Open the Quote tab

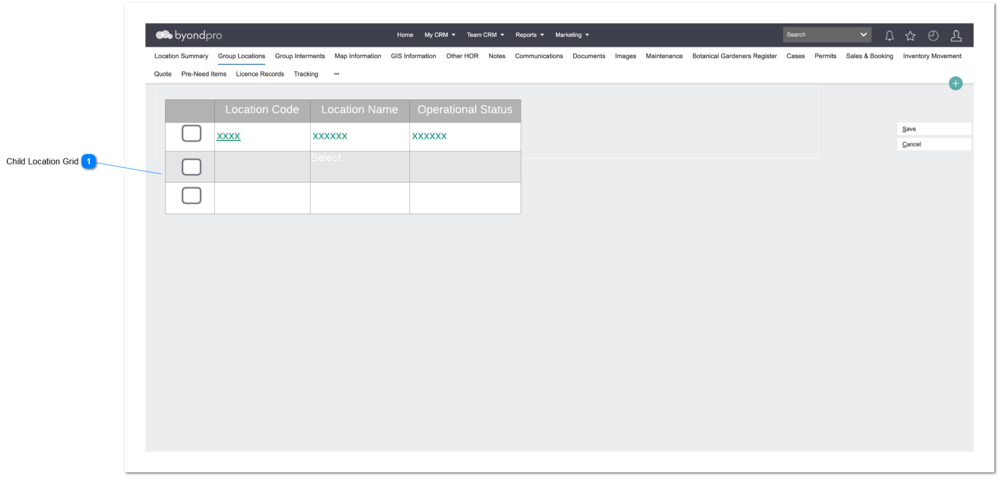pyautogui.click(x=162, y=74)
